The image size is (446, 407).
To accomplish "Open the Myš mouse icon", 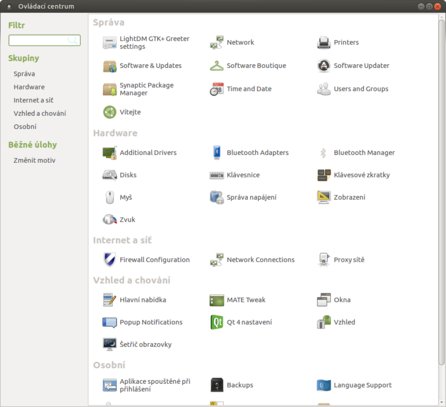I will tap(110, 197).
